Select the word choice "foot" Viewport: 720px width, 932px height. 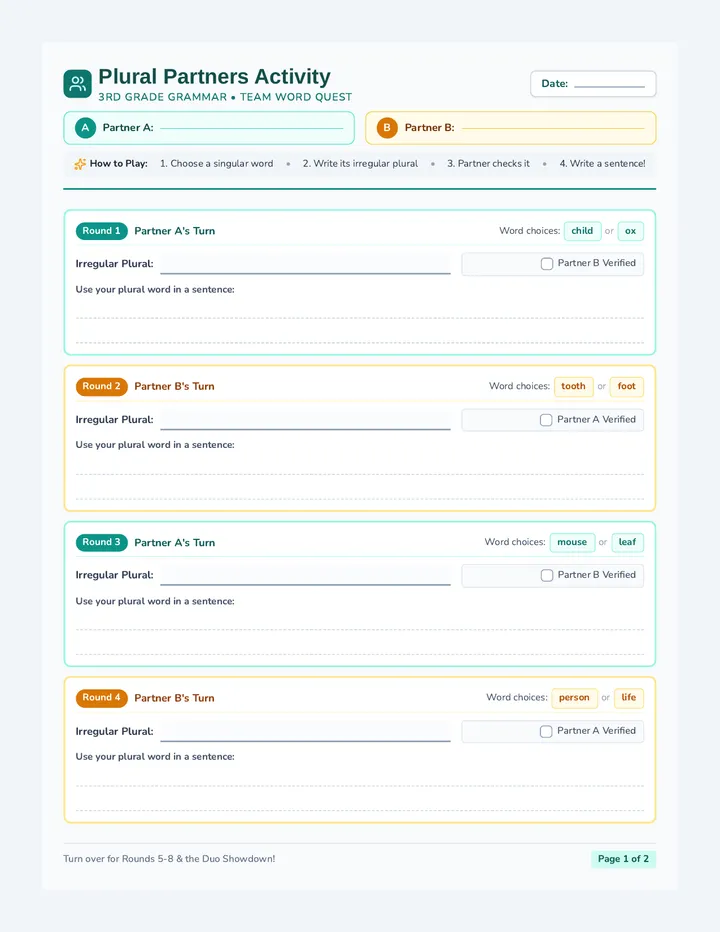click(x=627, y=386)
